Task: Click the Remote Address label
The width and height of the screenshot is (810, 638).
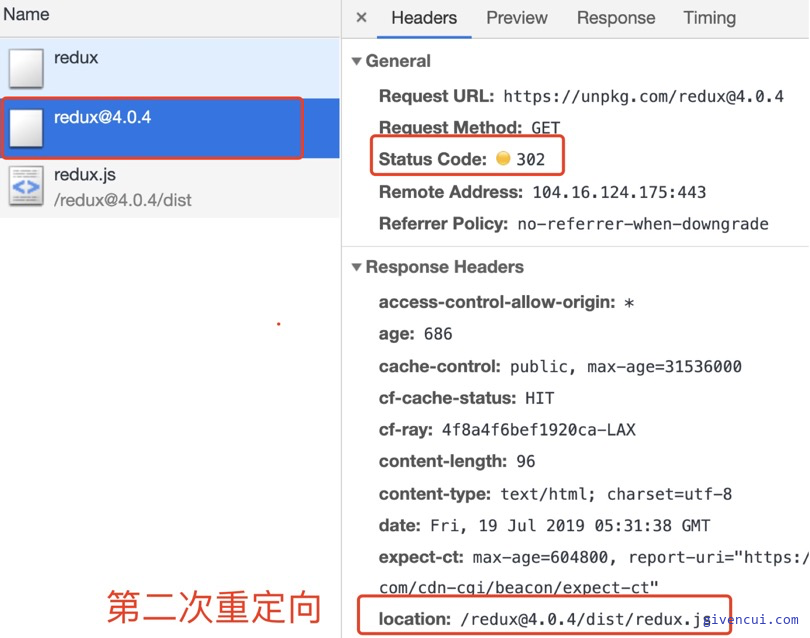Action: (x=451, y=192)
